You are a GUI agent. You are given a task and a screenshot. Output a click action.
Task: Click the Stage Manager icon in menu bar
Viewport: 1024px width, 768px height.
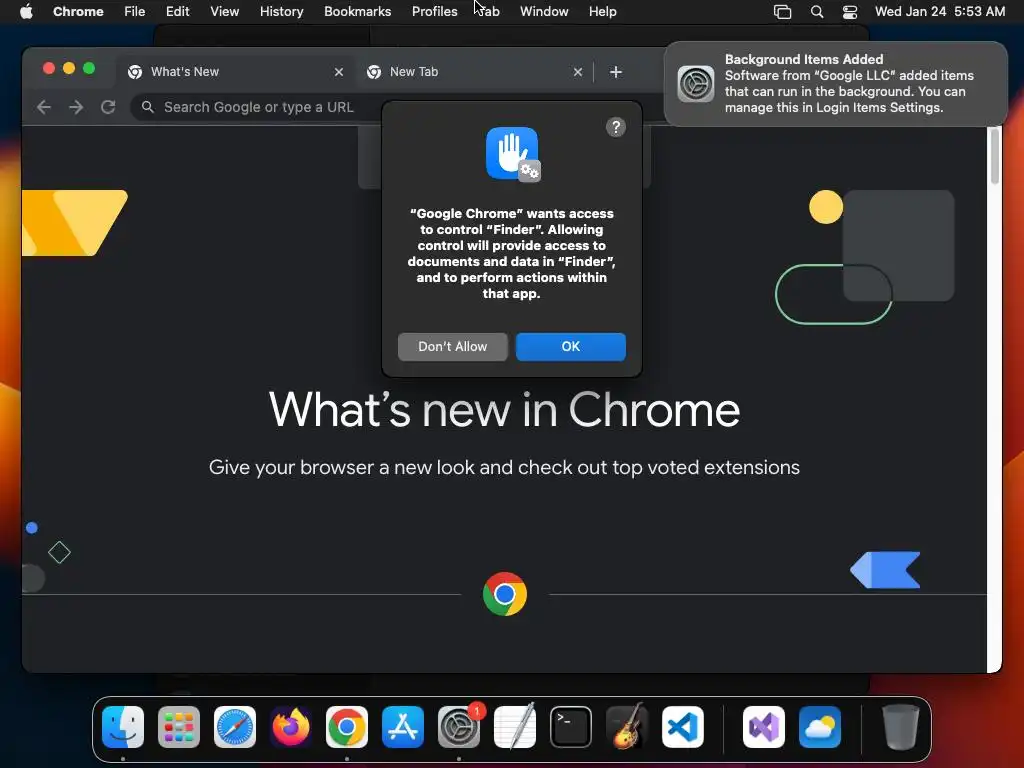click(x=782, y=12)
